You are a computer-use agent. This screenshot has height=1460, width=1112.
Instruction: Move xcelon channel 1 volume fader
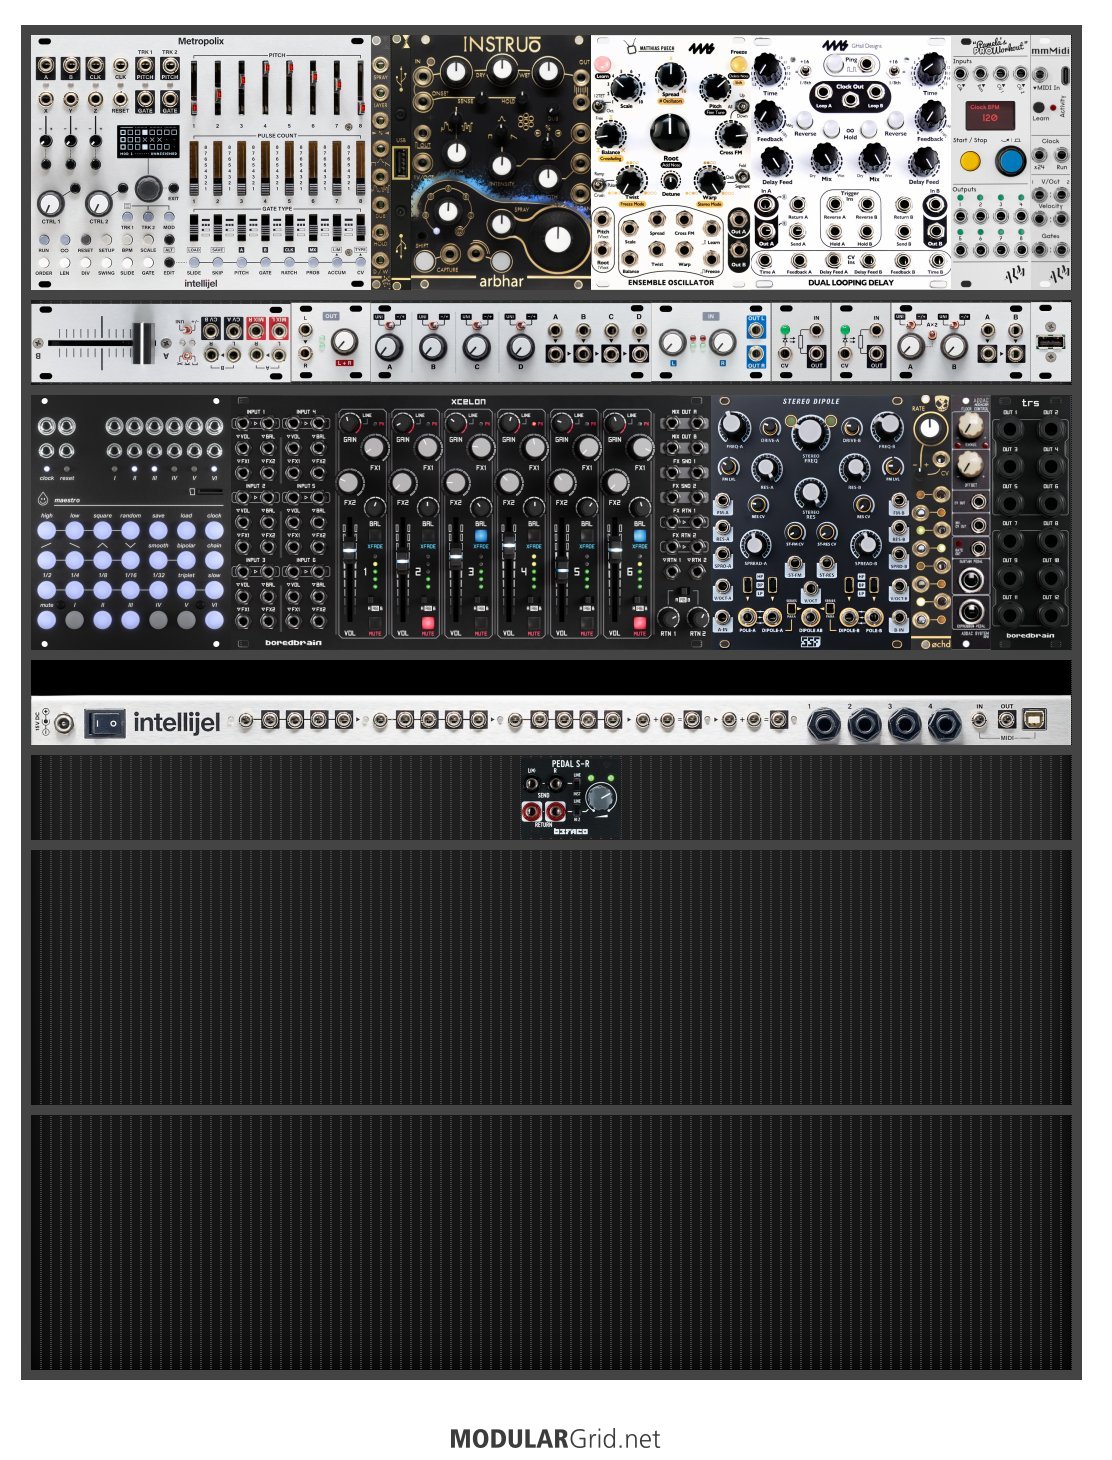(x=349, y=553)
